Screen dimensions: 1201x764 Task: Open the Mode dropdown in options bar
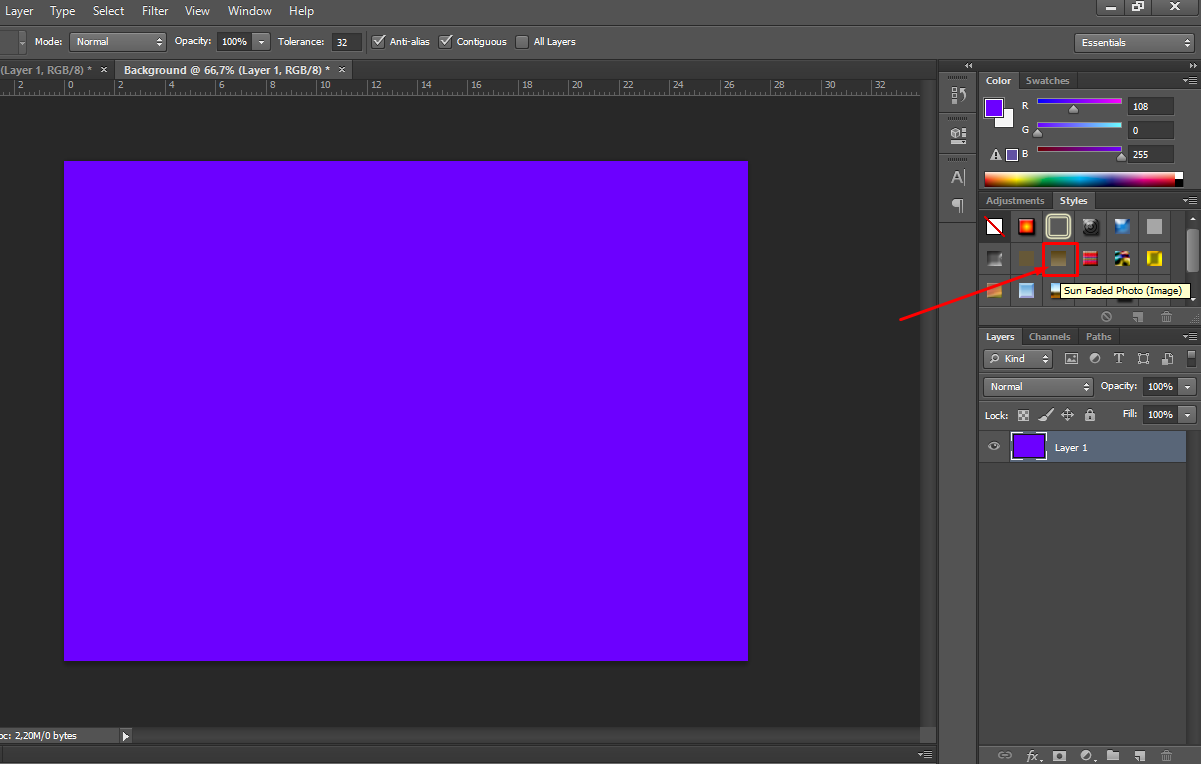117,41
